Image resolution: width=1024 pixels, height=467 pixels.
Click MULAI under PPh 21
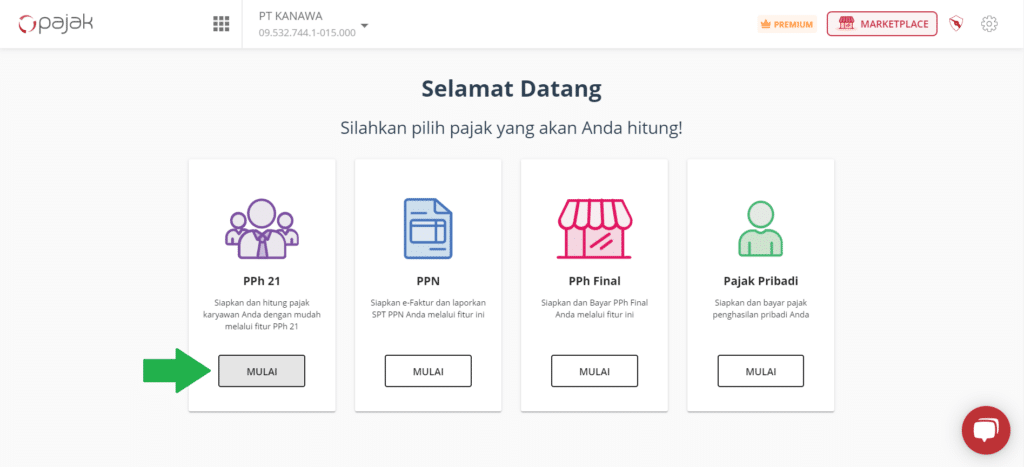262,371
